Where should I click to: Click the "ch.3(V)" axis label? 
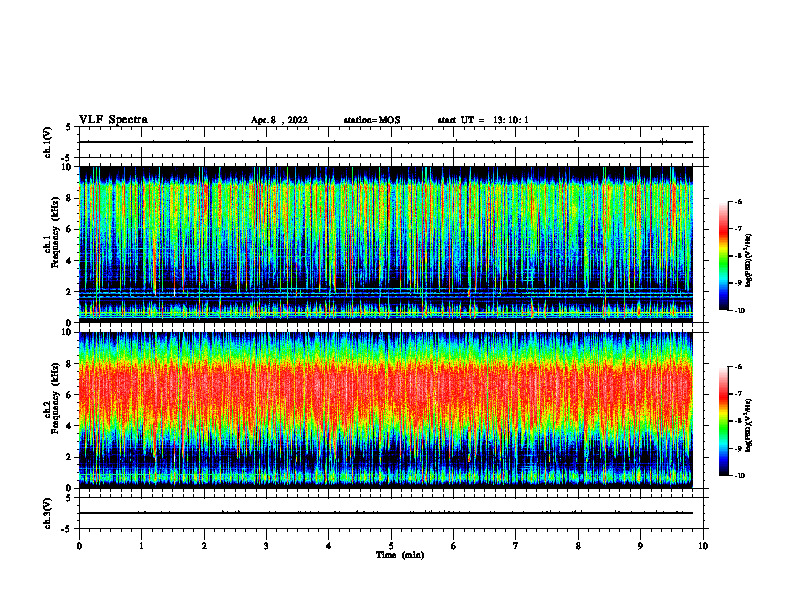pyautogui.click(x=48, y=513)
